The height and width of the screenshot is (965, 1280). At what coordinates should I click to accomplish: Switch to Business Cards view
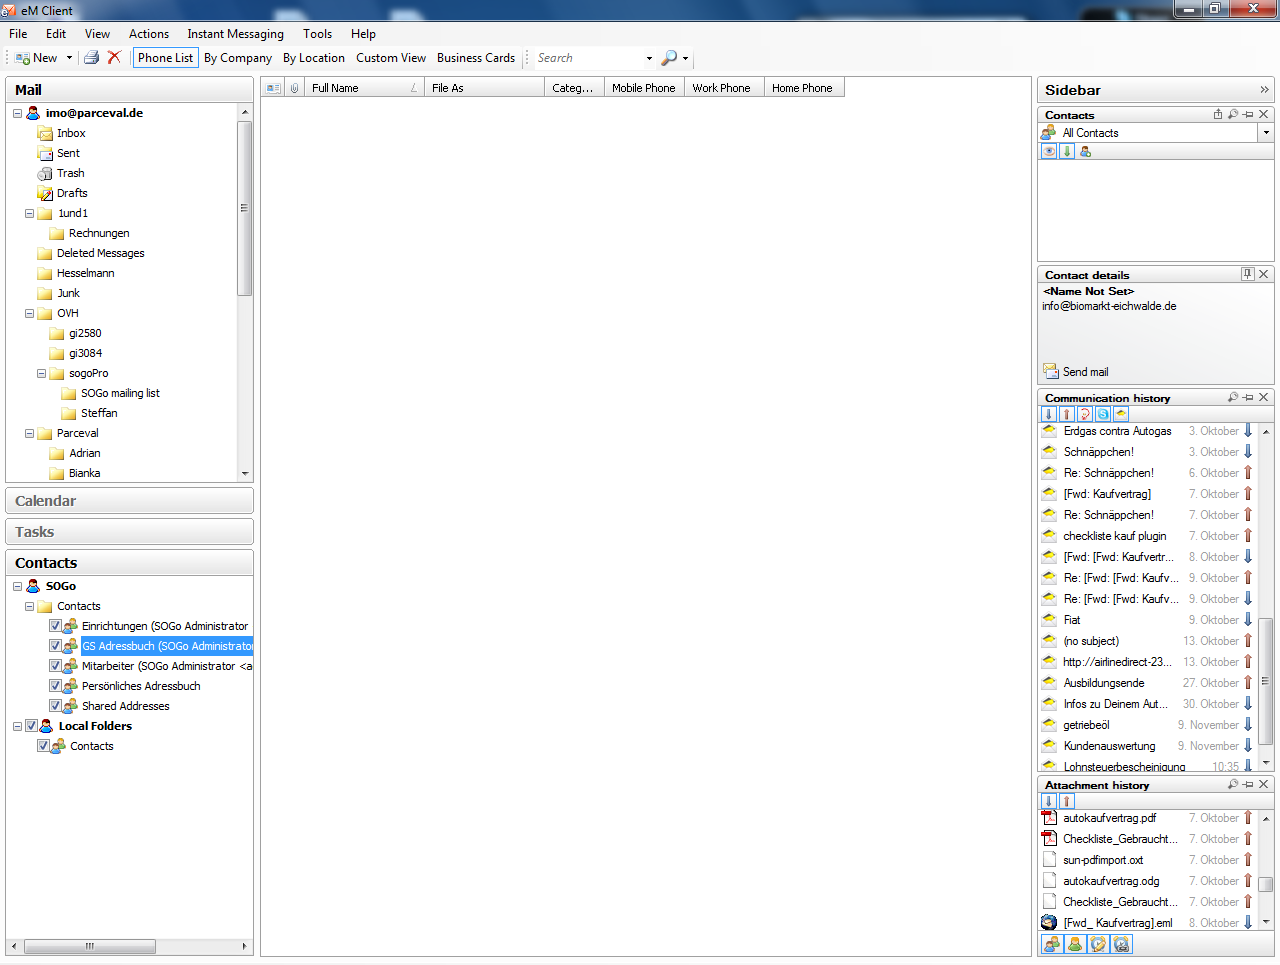[x=475, y=58]
